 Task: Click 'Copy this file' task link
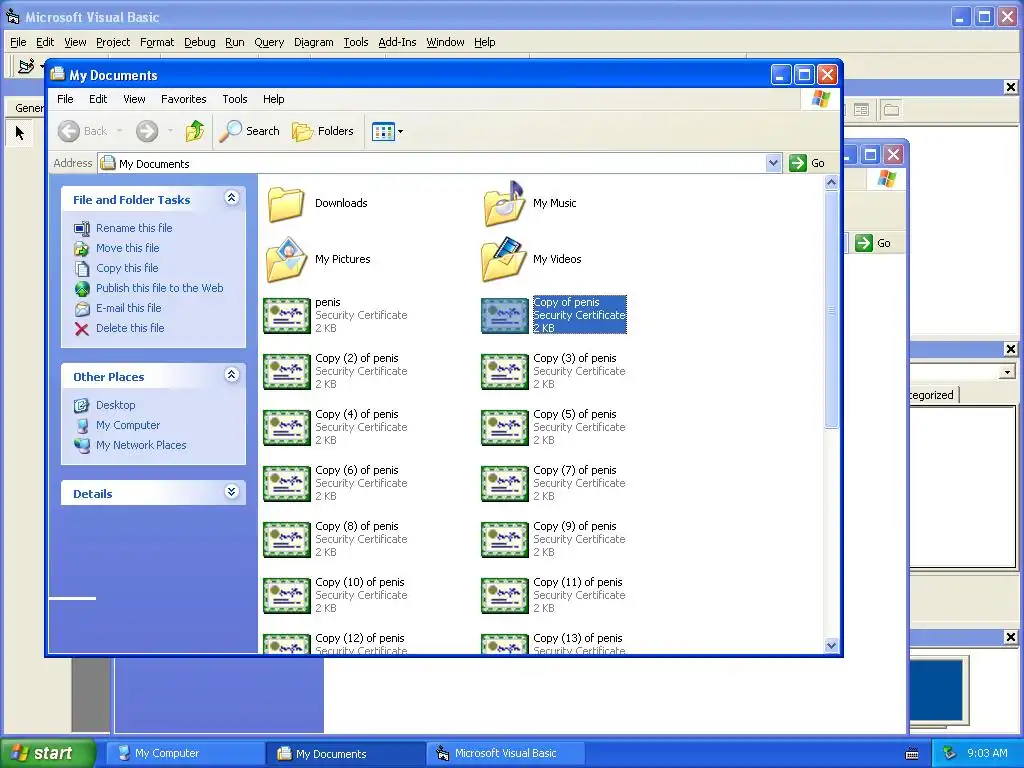[x=127, y=268]
